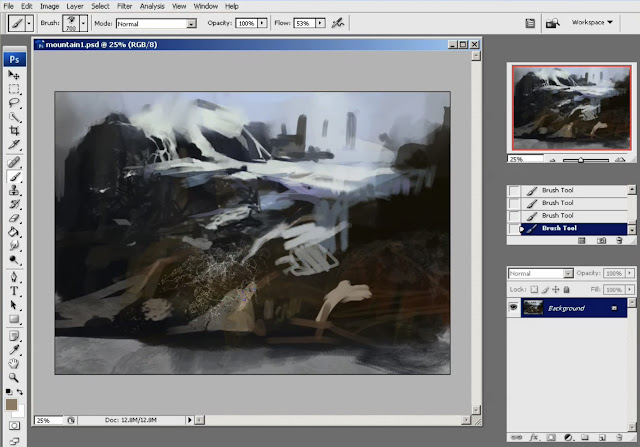Image resolution: width=640 pixels, height=447 pixels.
Task: Select the Healing Brush tool
Action: pyautogui.click(x=14, y=162)
